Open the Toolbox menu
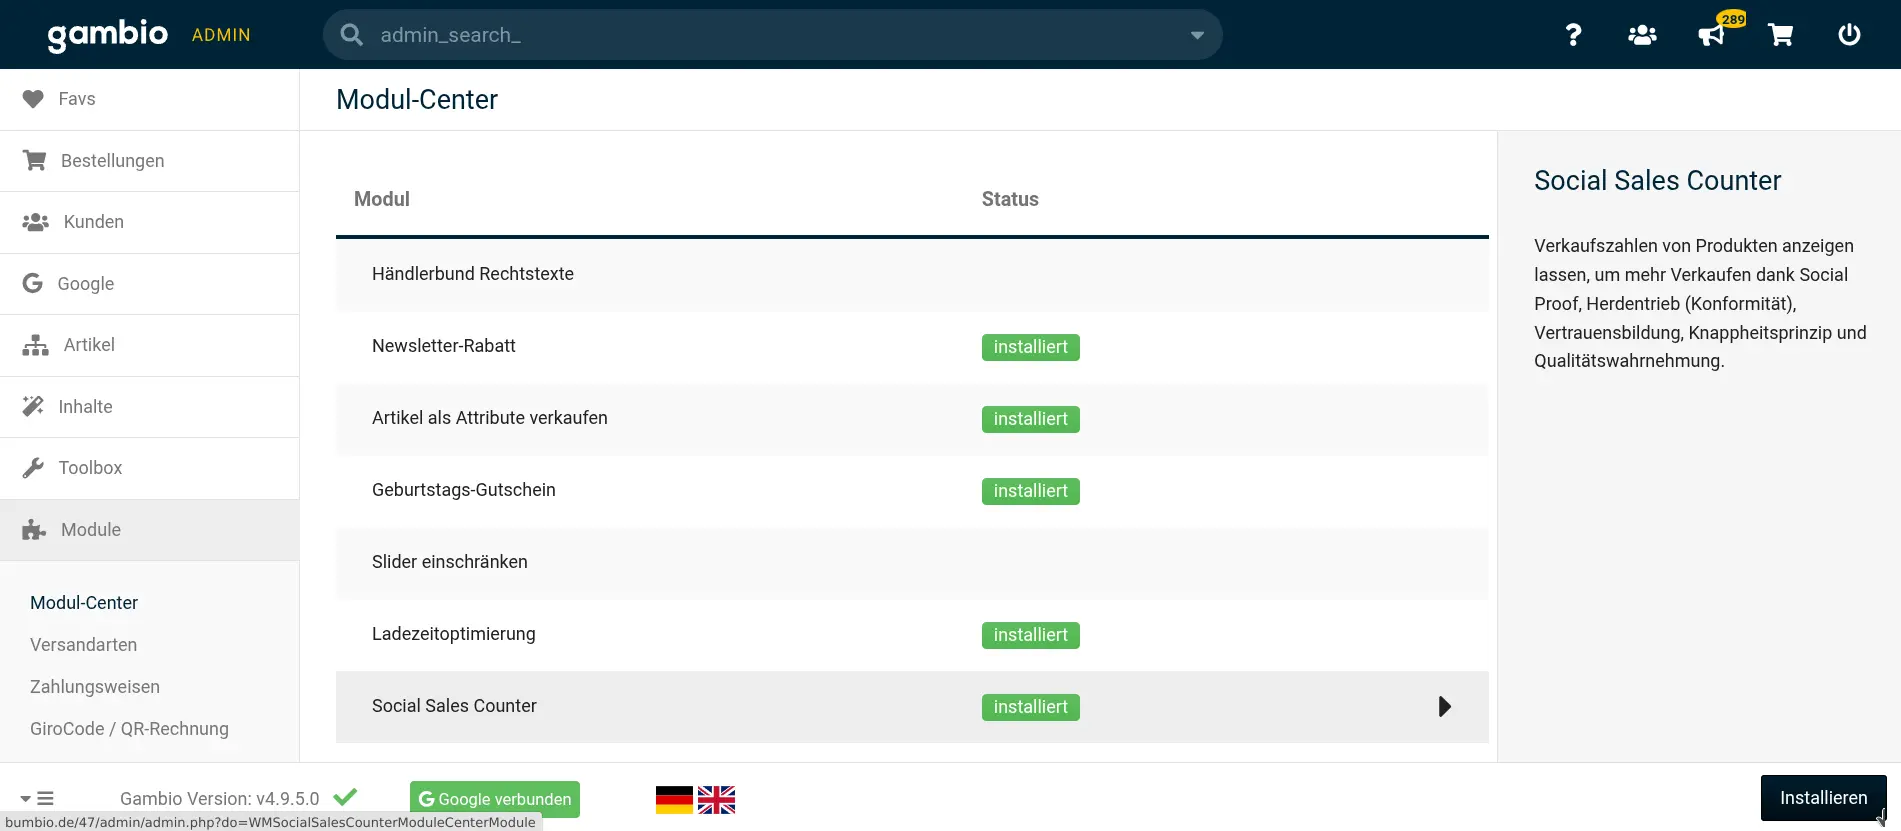 click(x=150, y=468)
